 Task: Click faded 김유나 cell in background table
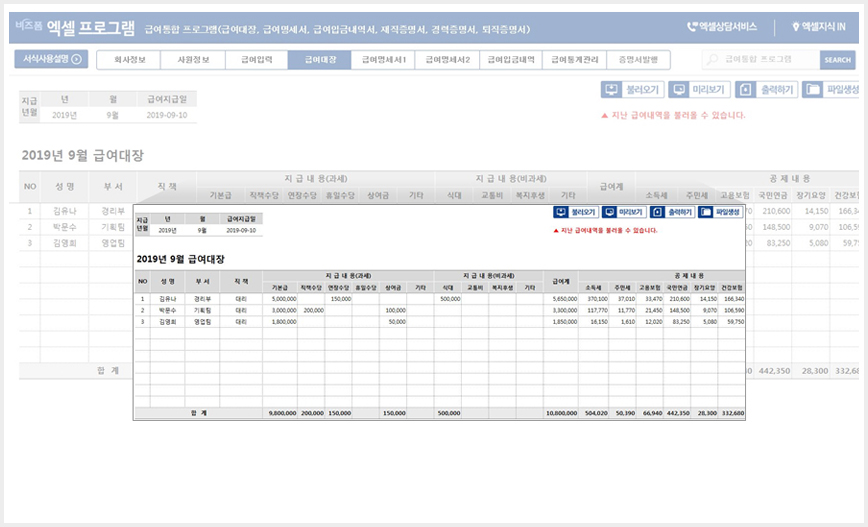point(65,211)
